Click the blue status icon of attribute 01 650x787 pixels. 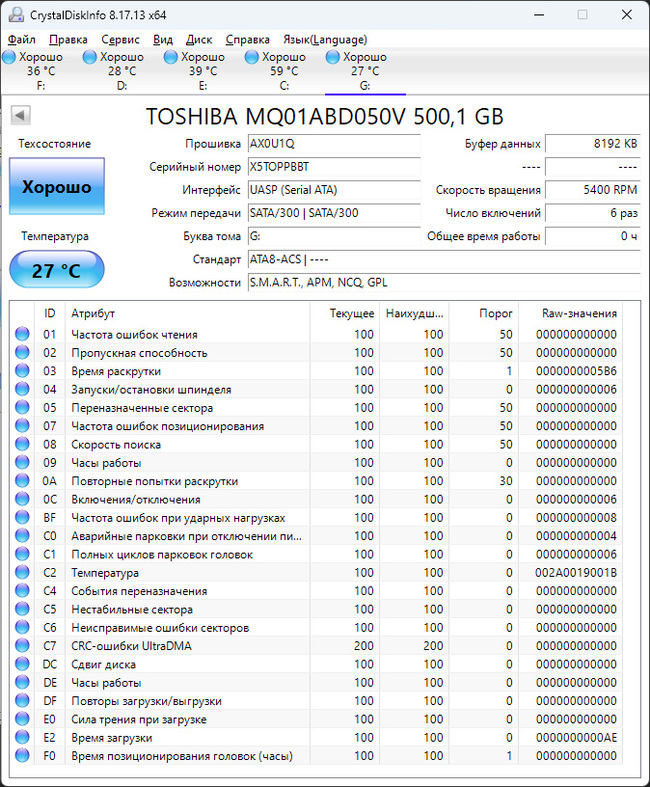[x=22, y=335]
